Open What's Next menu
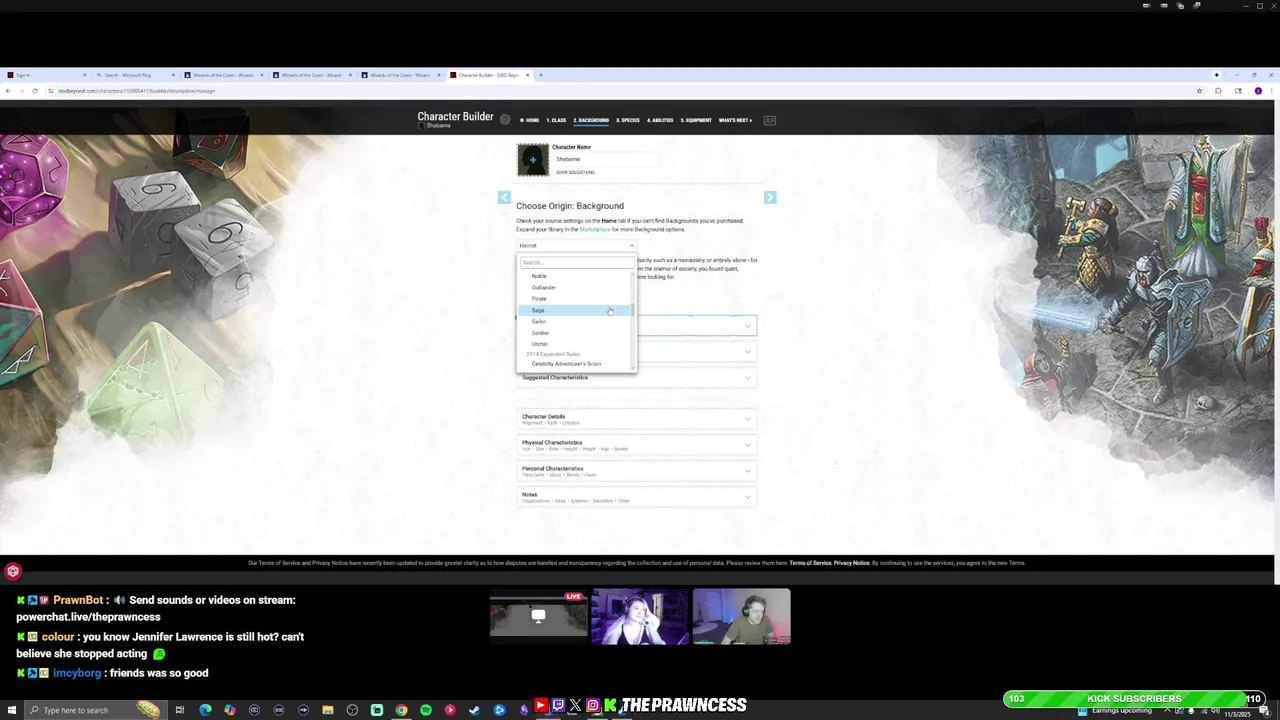Image resolution: width=1280 pixels, height=720 pixels. click(x=735, y=120)
